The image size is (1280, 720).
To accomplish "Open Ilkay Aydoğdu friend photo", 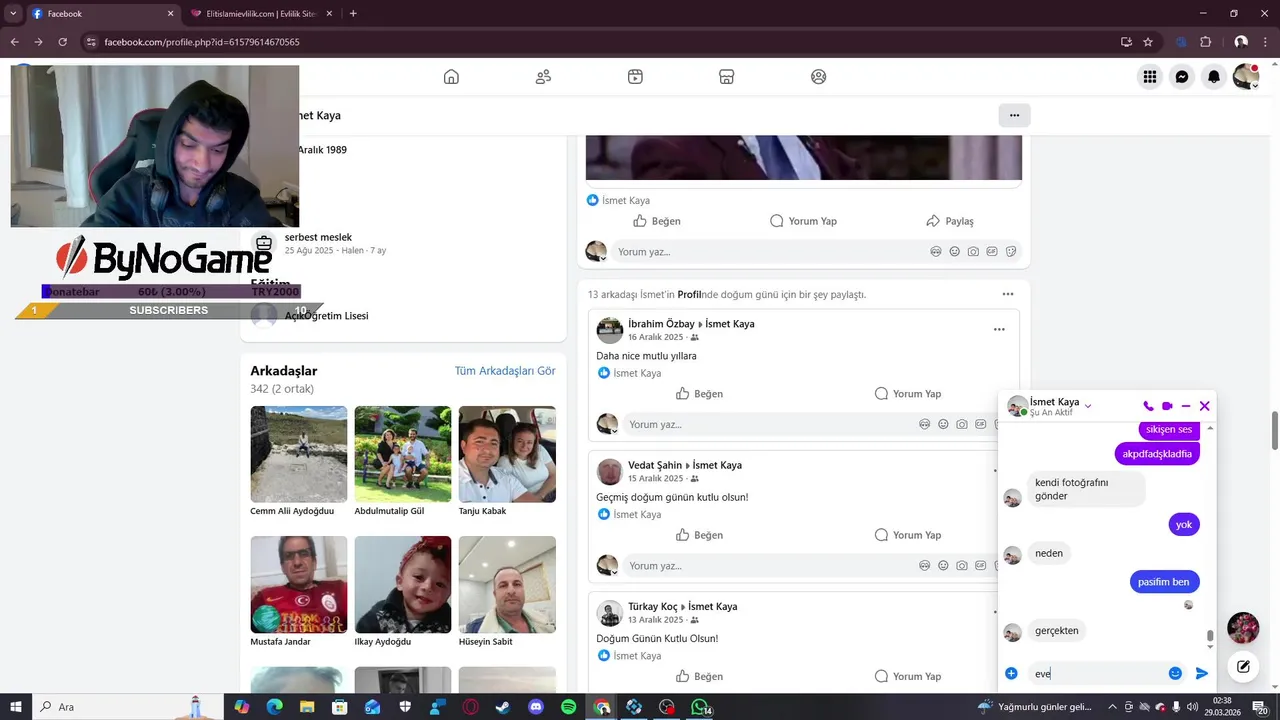I will (x=403, y=585).
